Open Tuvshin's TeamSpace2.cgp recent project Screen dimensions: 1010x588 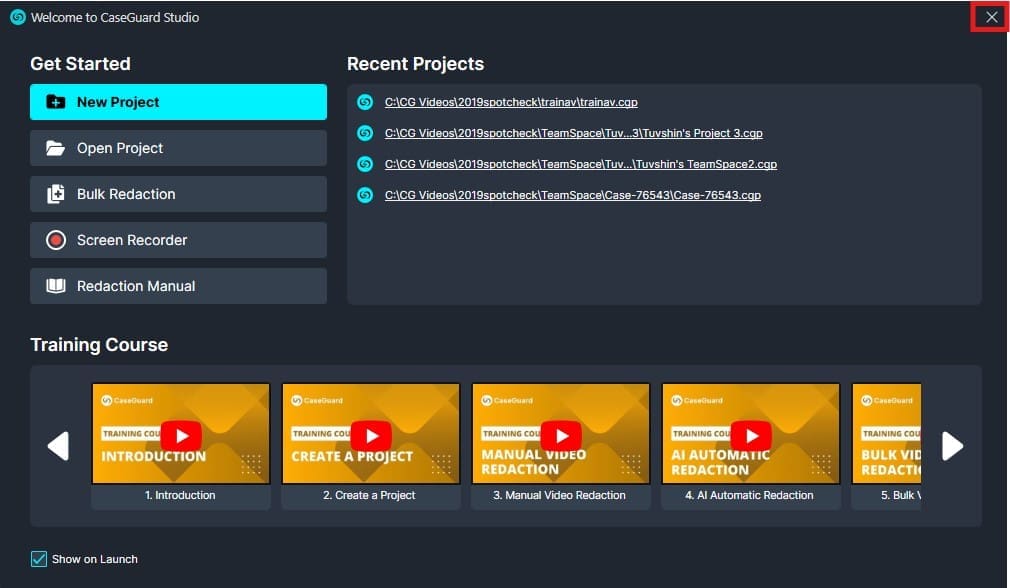(x=580, y=164)
